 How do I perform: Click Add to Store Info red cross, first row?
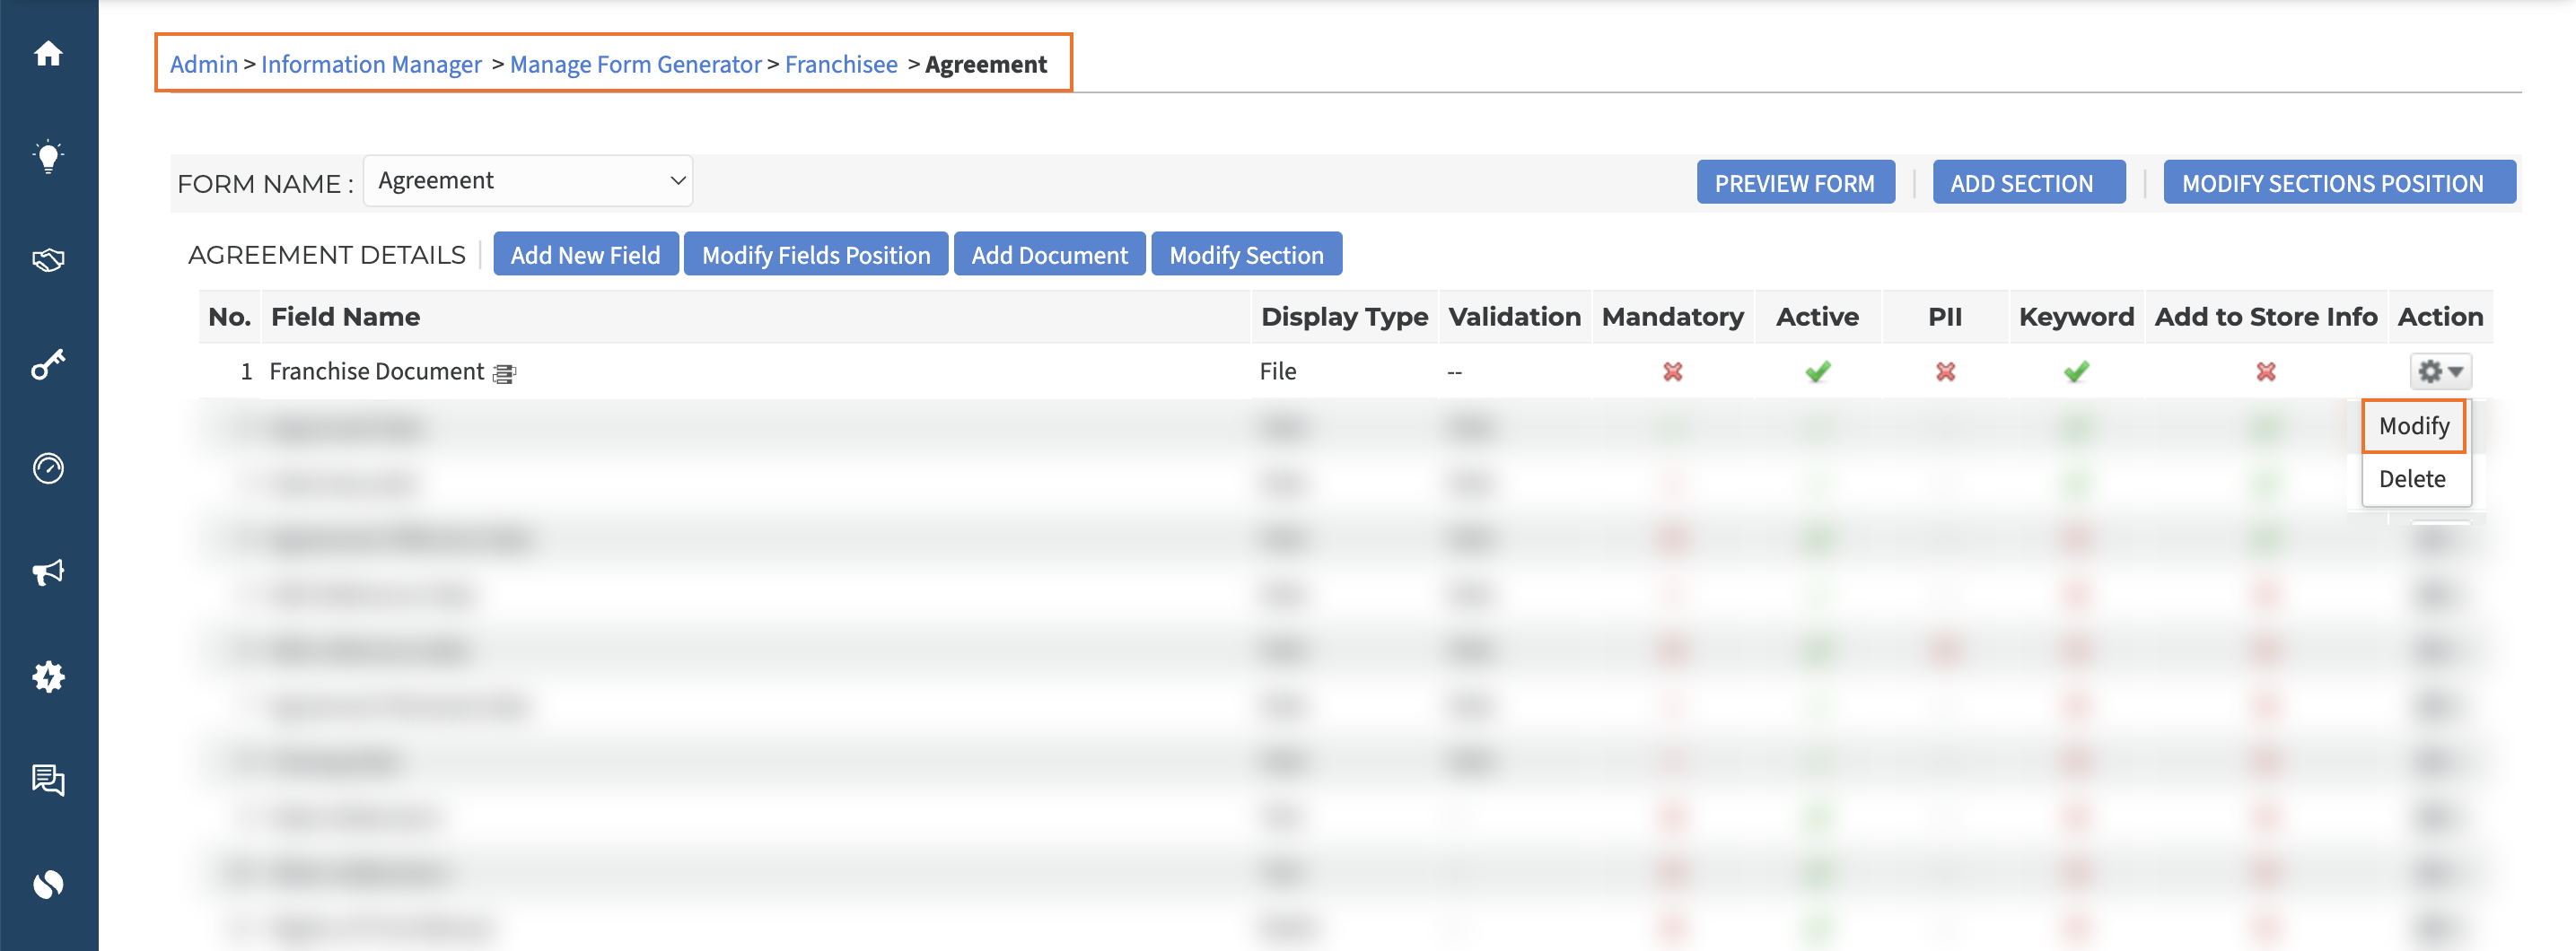tap(2266, 372)
